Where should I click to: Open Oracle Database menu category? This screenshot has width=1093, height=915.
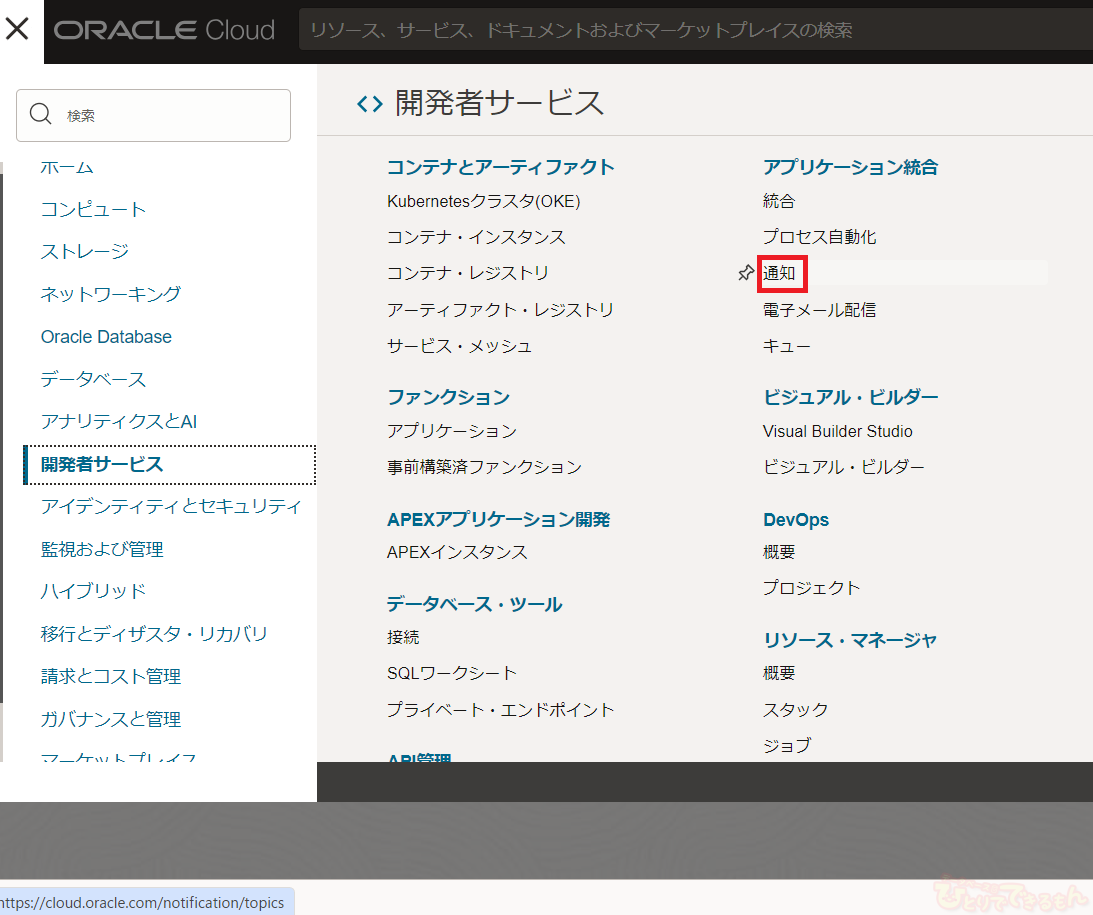tap(106, 337)
